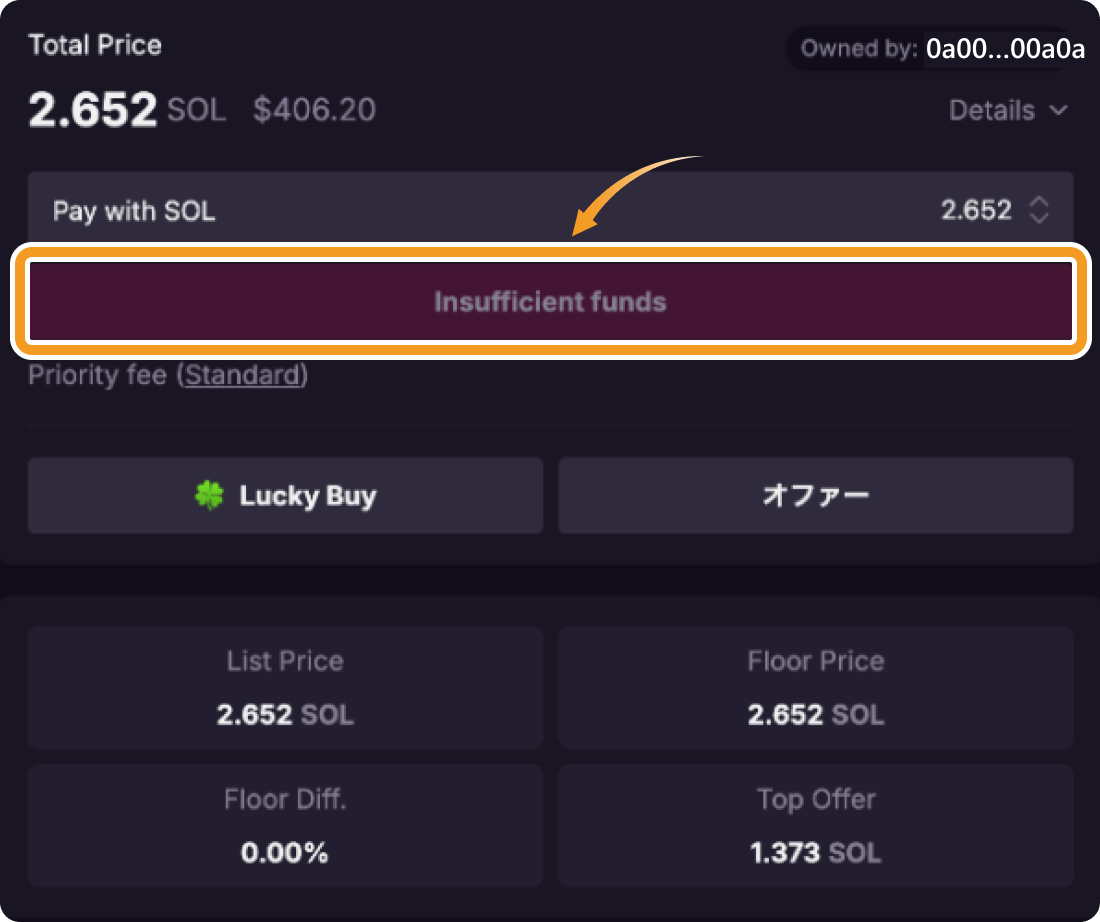1100x922 pixels.
Task: Click the owner address 0a00...00a0a
Action: [1005, 50]
